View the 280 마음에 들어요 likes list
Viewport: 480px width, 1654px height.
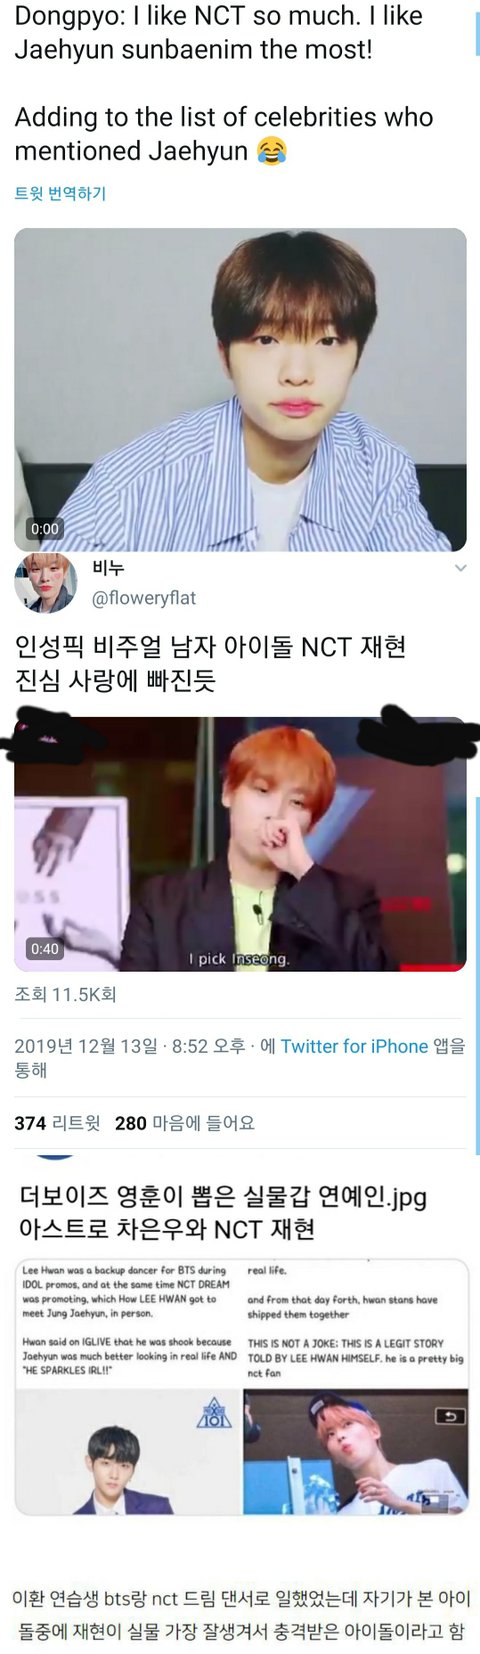point(185,1123)
